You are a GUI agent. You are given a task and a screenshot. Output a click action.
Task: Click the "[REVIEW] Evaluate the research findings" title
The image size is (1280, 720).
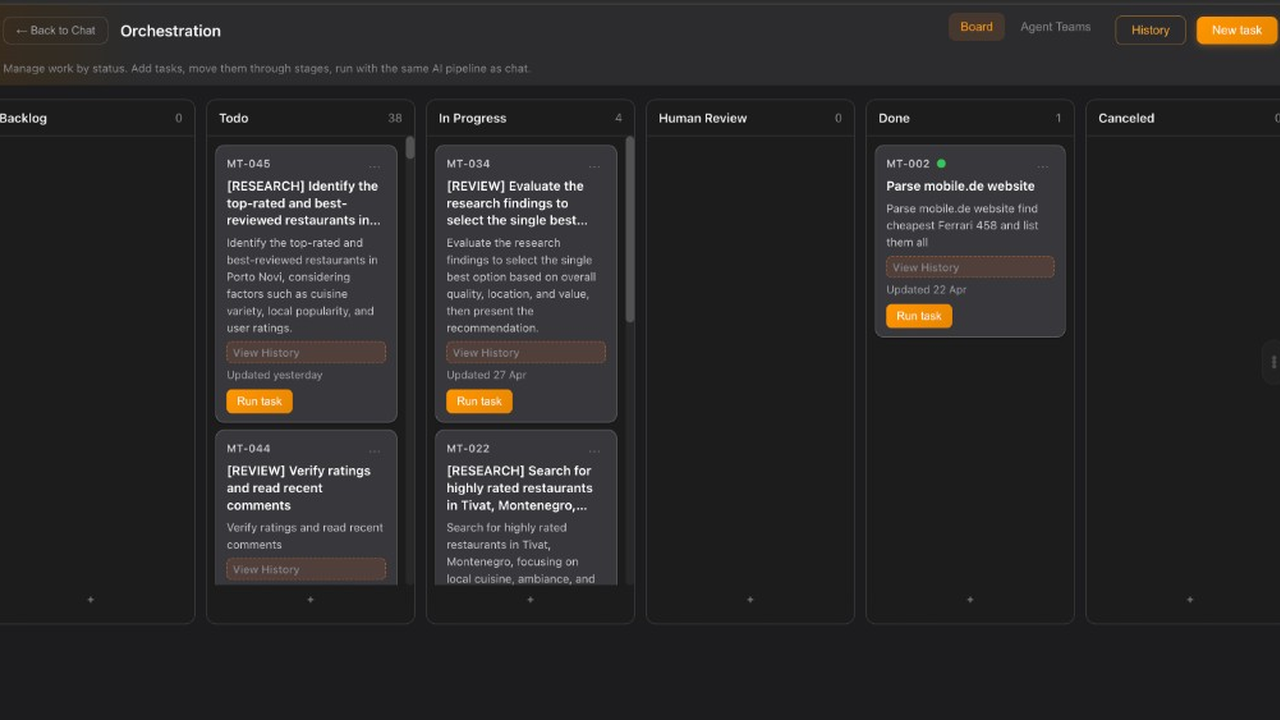517,203
